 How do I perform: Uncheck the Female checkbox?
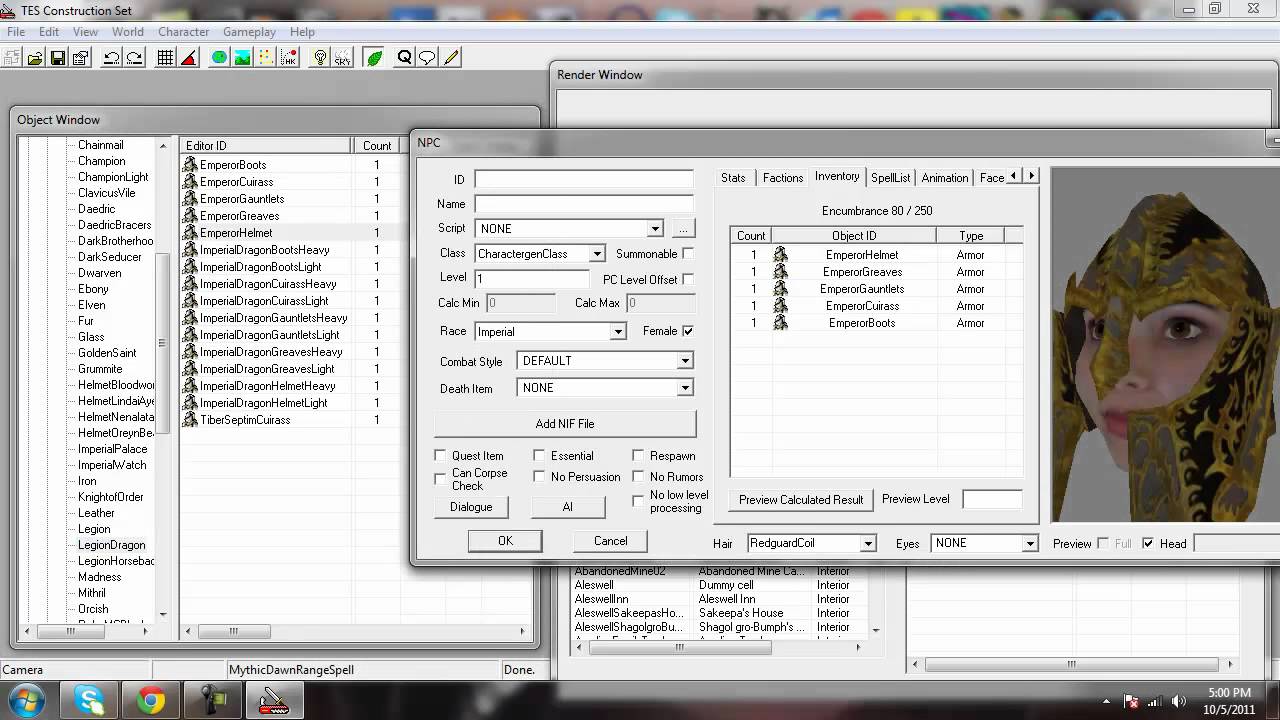[688, 331]
